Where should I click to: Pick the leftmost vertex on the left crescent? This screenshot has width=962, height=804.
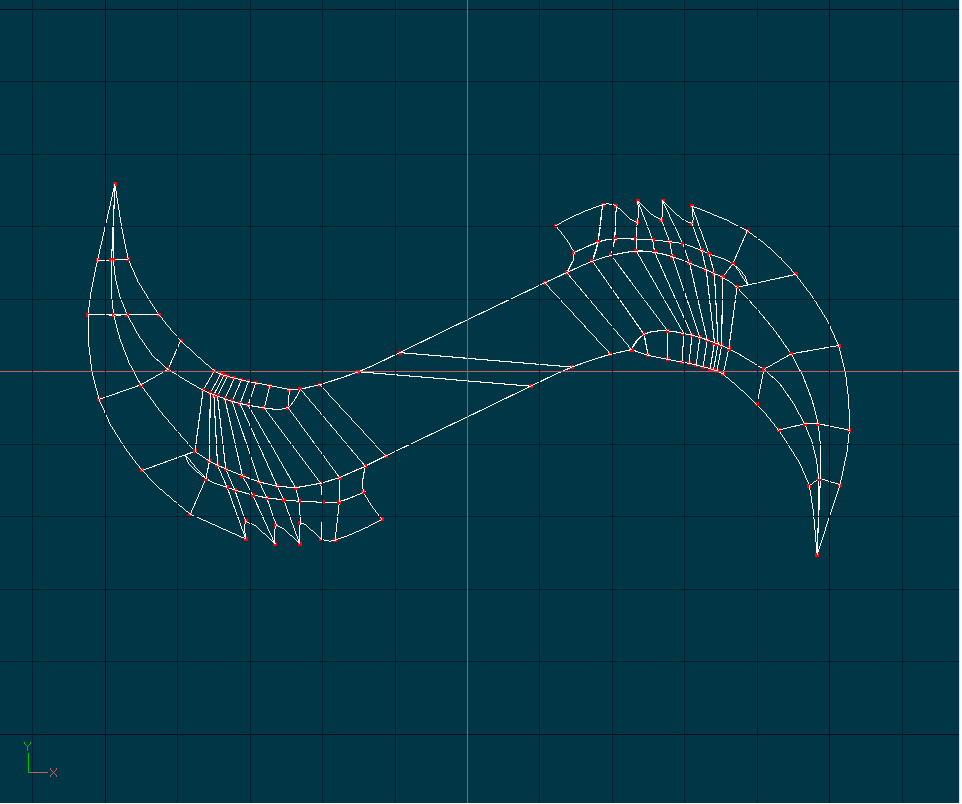tap(87, 314)
